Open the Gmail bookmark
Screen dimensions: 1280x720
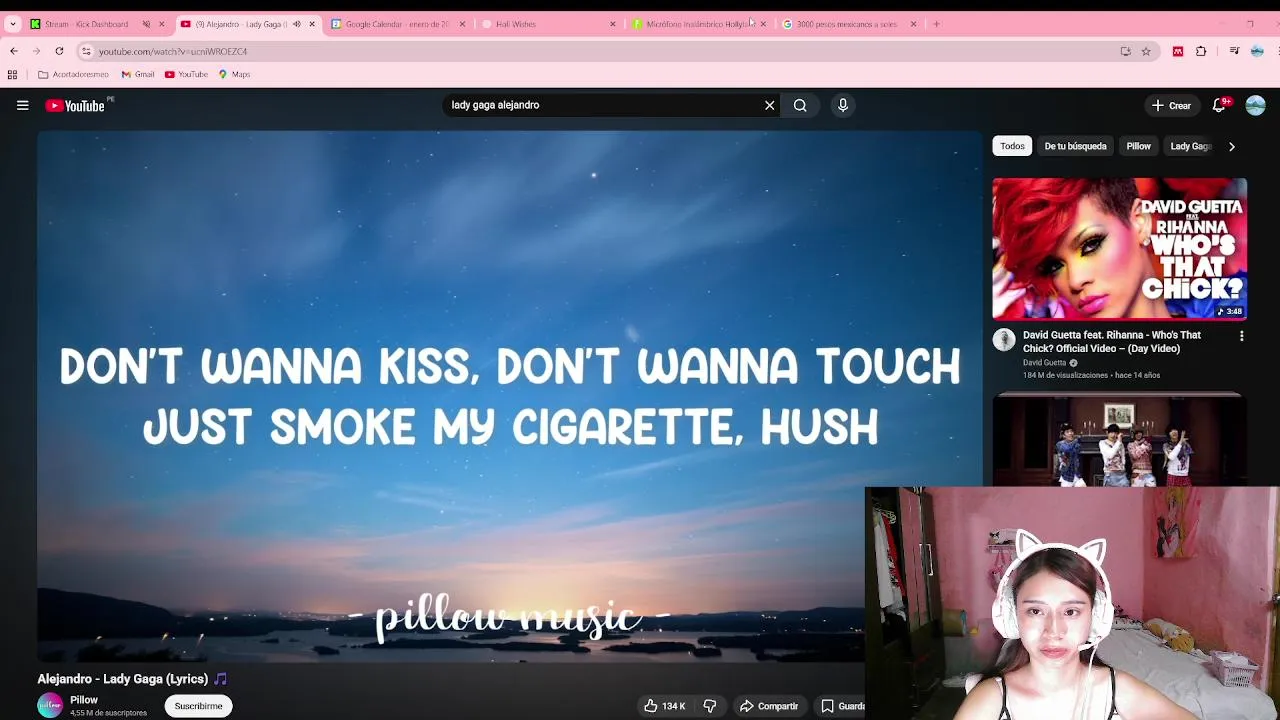pos(138,74)
